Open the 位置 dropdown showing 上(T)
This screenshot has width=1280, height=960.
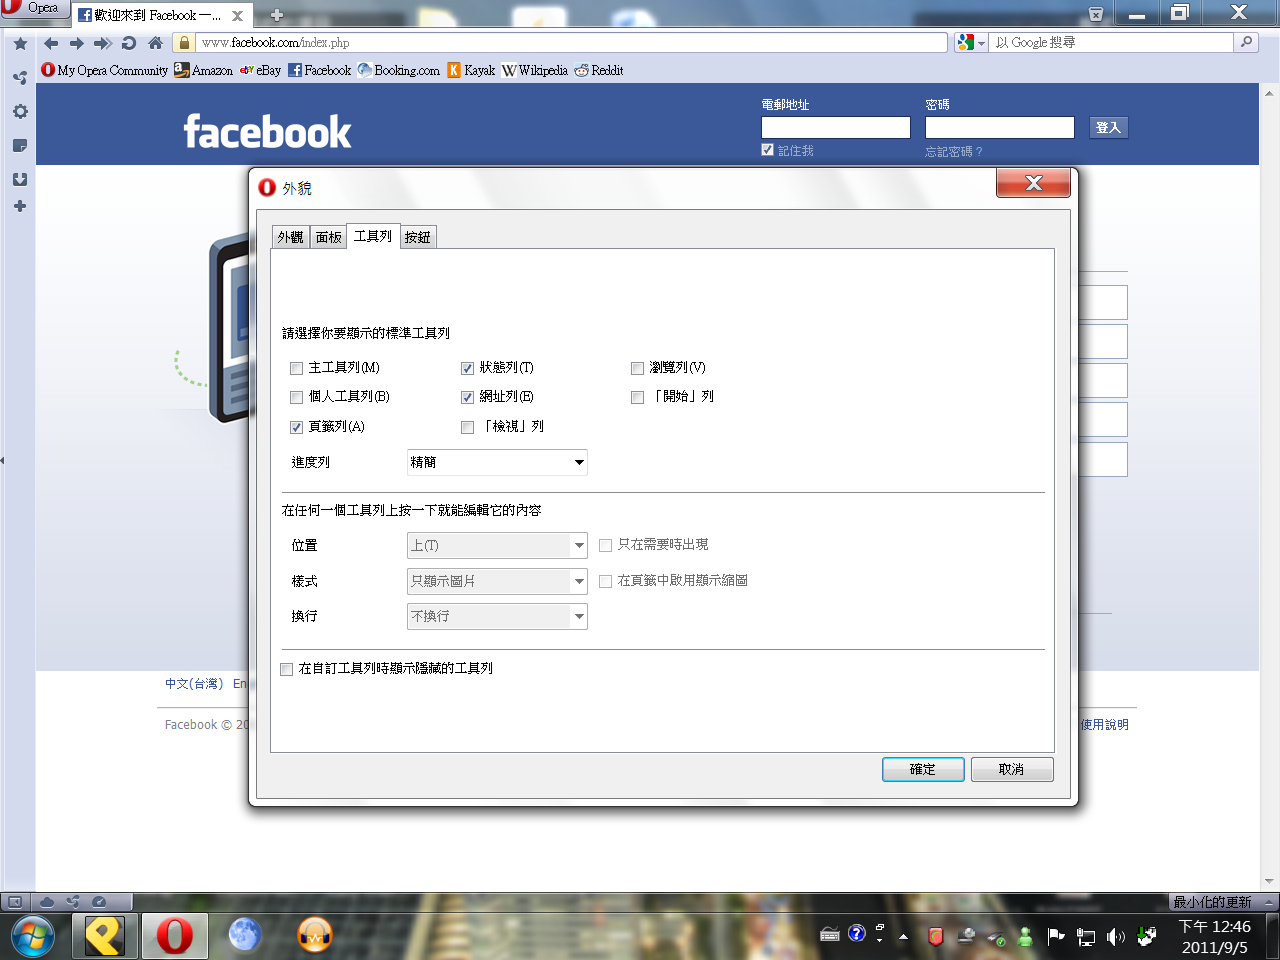pos(497,545)
